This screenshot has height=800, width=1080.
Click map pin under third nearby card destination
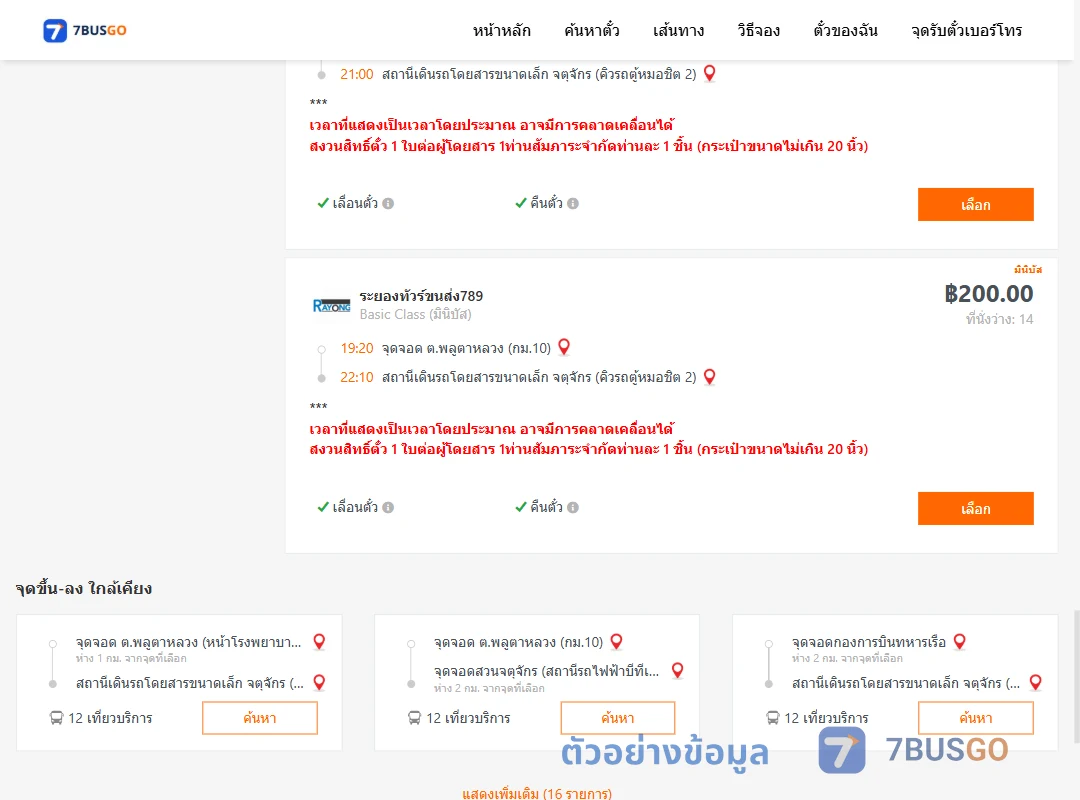click(1035, 682)
